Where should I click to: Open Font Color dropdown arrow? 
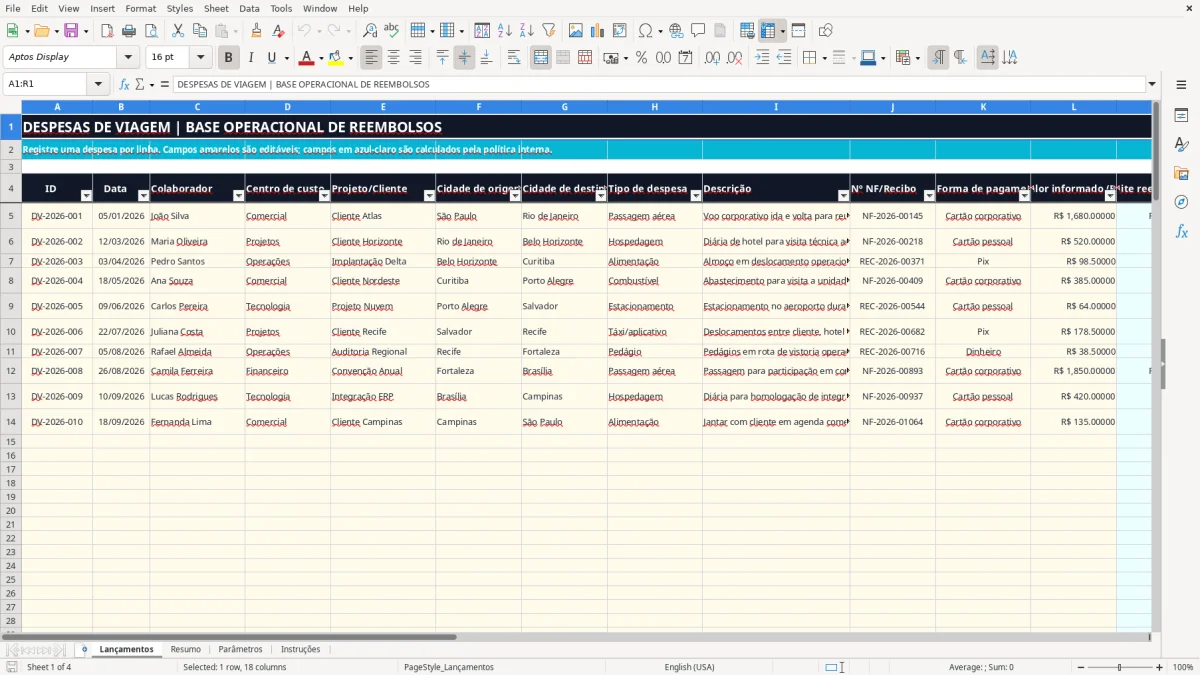(x=321, y=58)
